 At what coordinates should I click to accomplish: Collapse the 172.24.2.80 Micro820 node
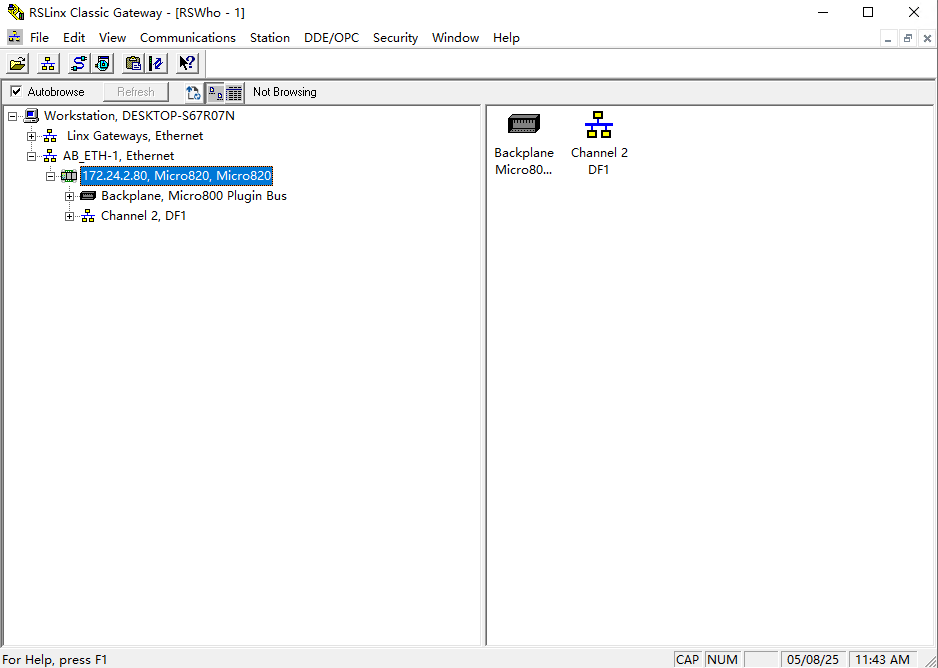coord(51,176)
